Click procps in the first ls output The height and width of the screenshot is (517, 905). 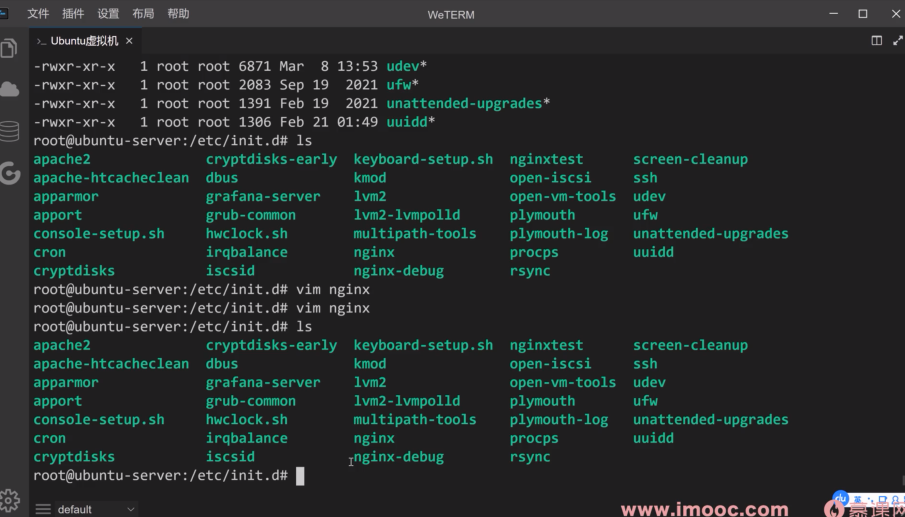tap(534, 252)
